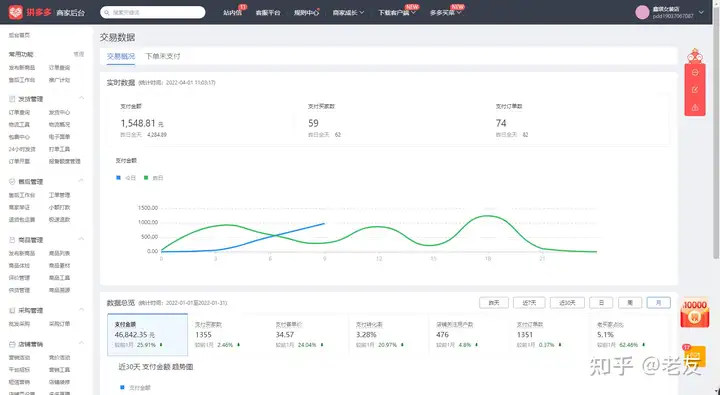
Task: Click the 店铺营销 section icon
Action: (12, 344)
